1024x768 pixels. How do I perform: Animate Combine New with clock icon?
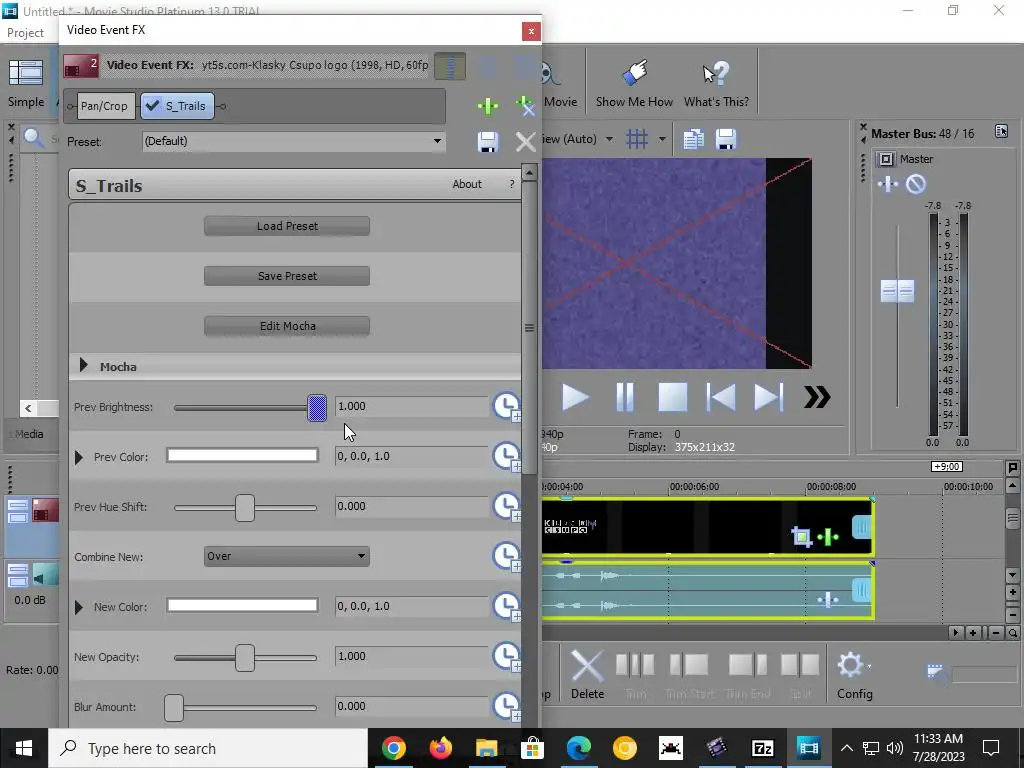pyautogui.click(x=506, y=556)
